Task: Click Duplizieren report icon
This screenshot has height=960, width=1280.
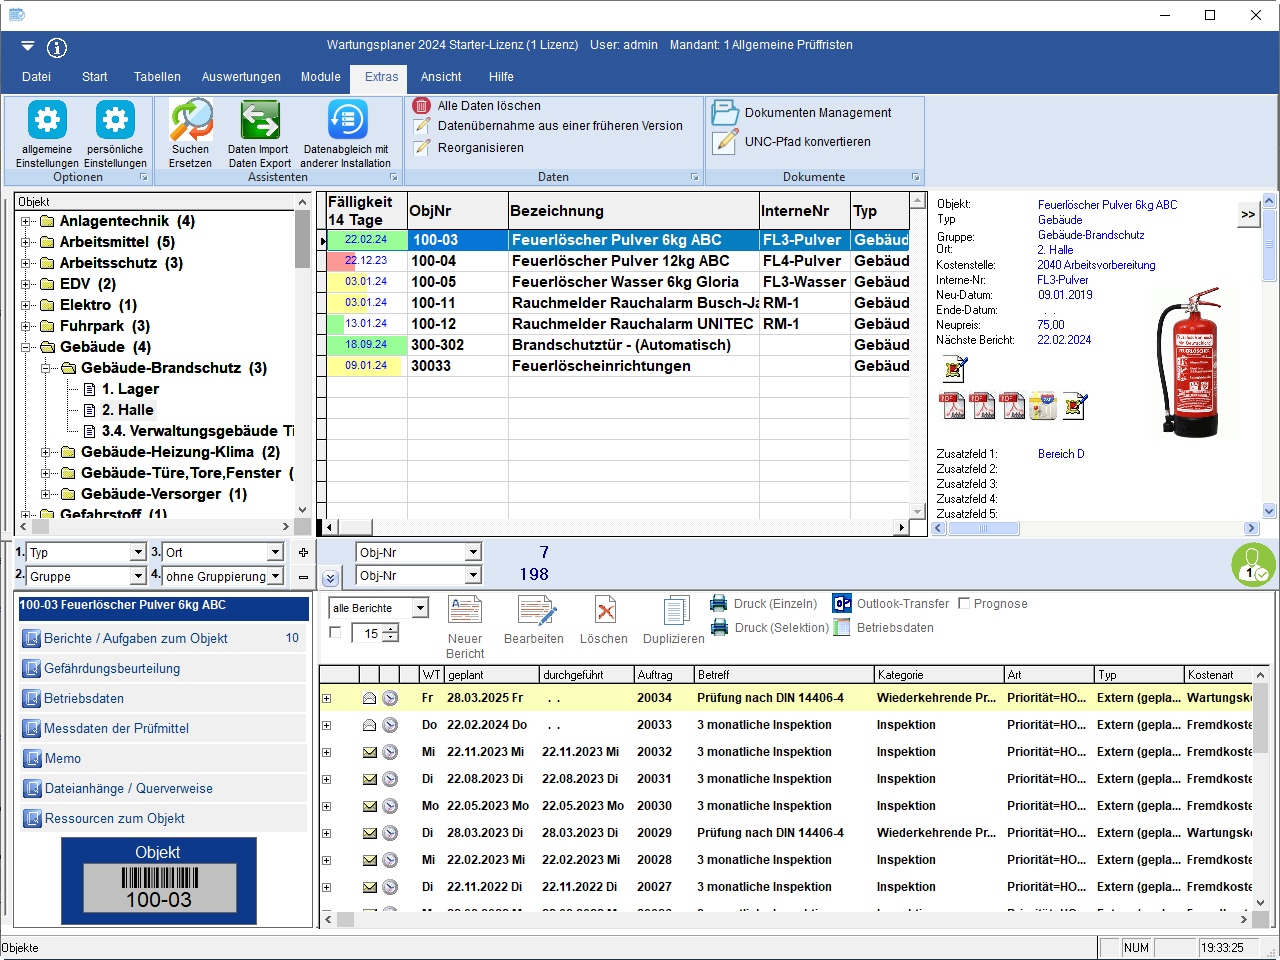Action: point(674,611)
